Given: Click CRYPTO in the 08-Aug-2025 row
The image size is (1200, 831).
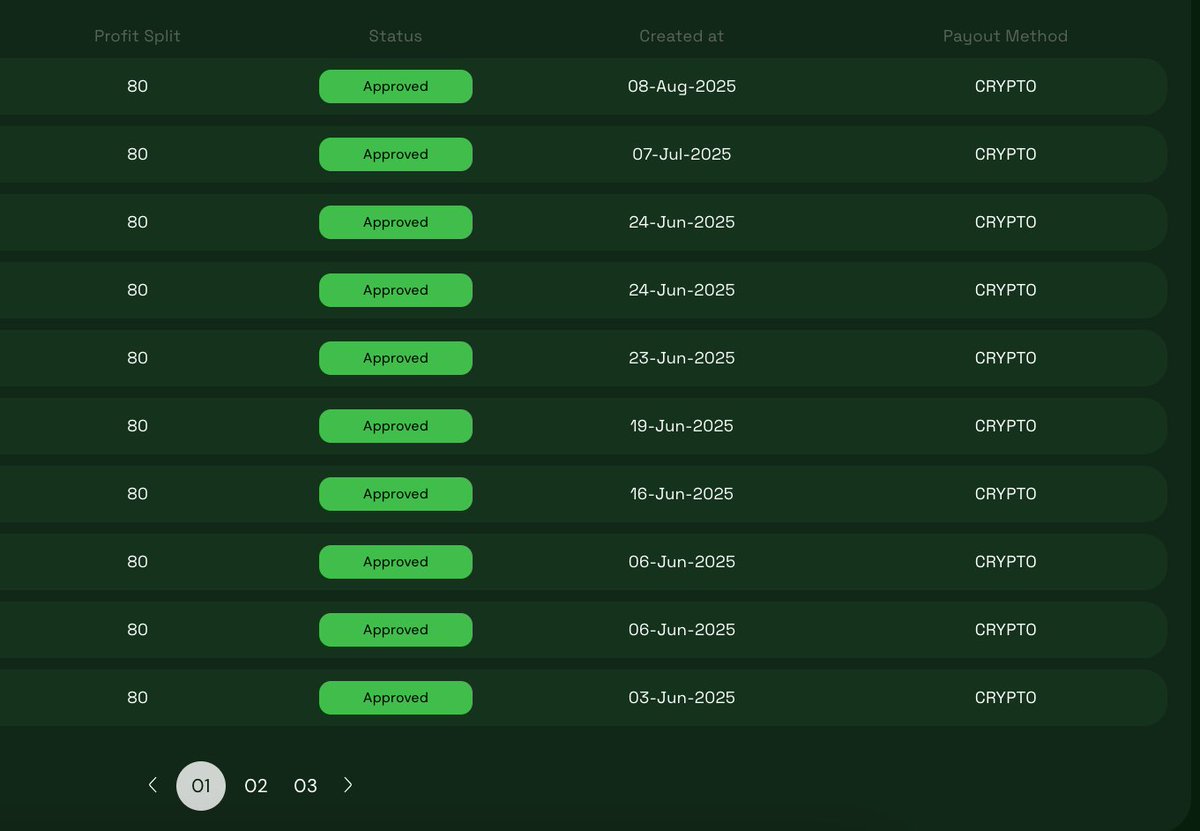Looking at the screenshot, I should click(x=1005, y=86).
